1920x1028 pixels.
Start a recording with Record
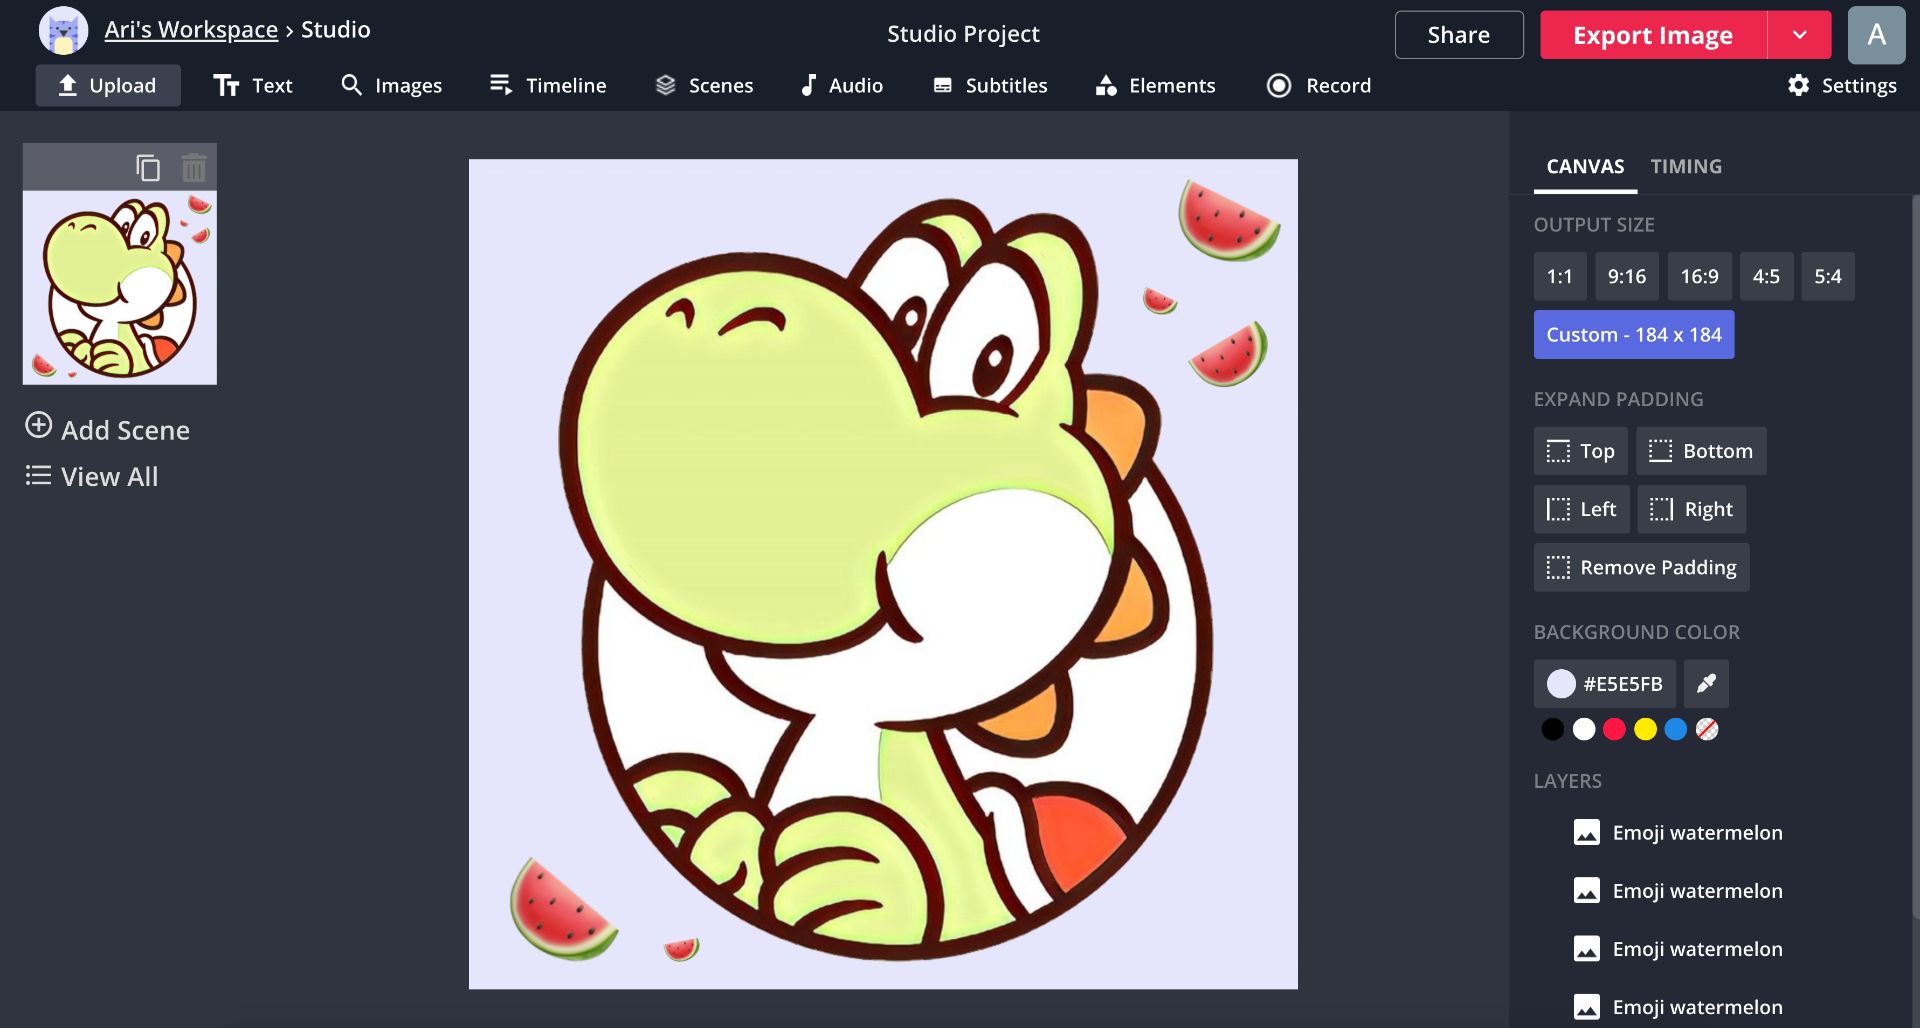click(1318, 86)
